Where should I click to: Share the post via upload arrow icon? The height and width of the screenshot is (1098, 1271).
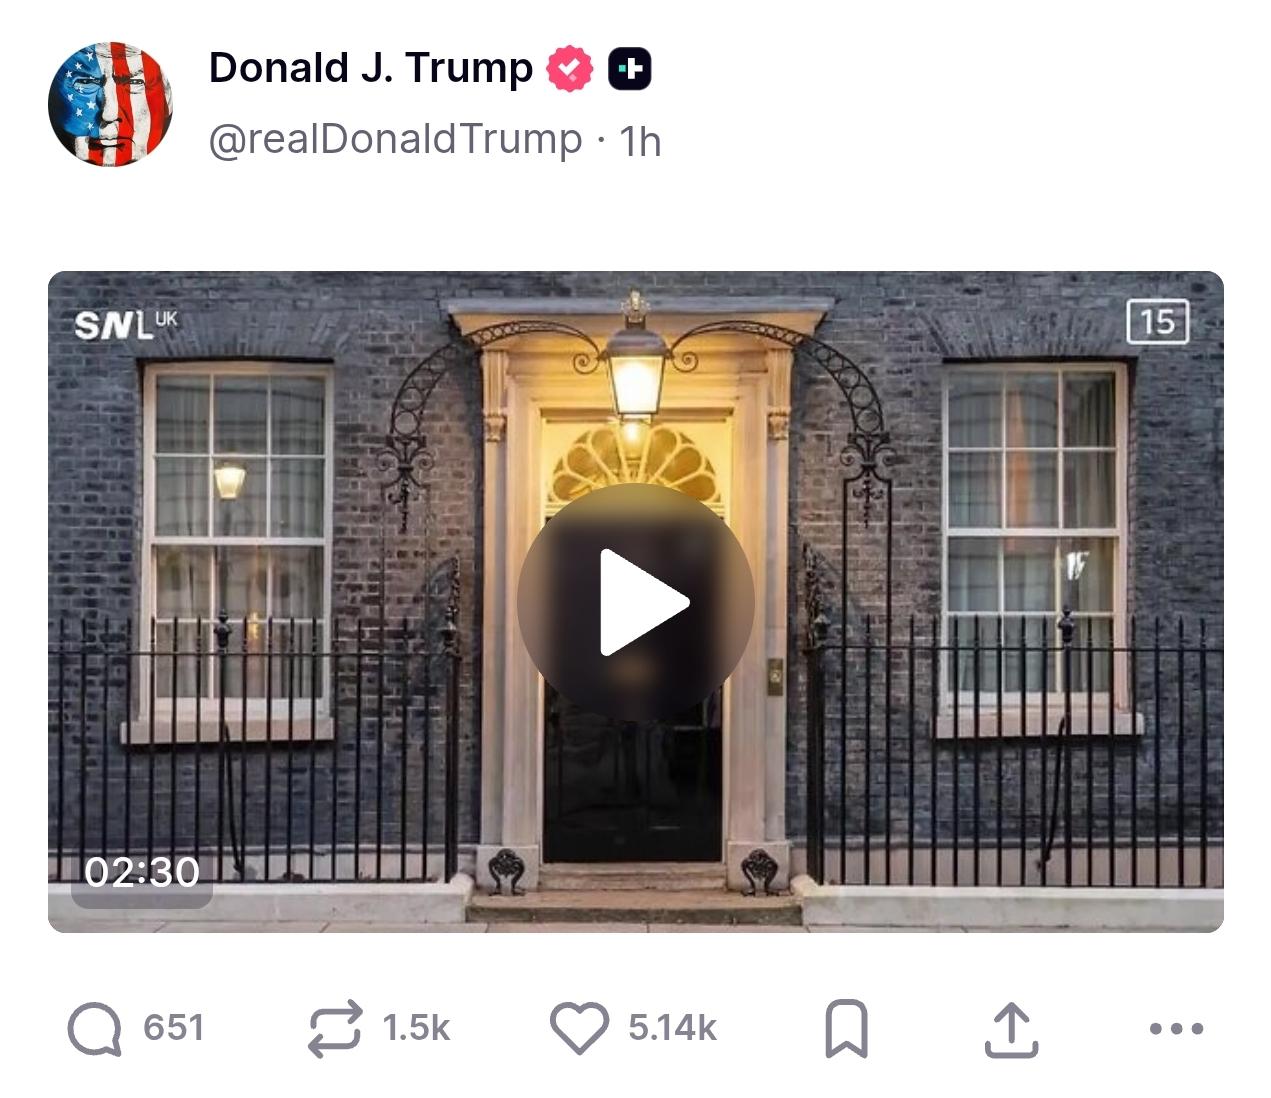pyautogui.click(x=1011, y=1029)
